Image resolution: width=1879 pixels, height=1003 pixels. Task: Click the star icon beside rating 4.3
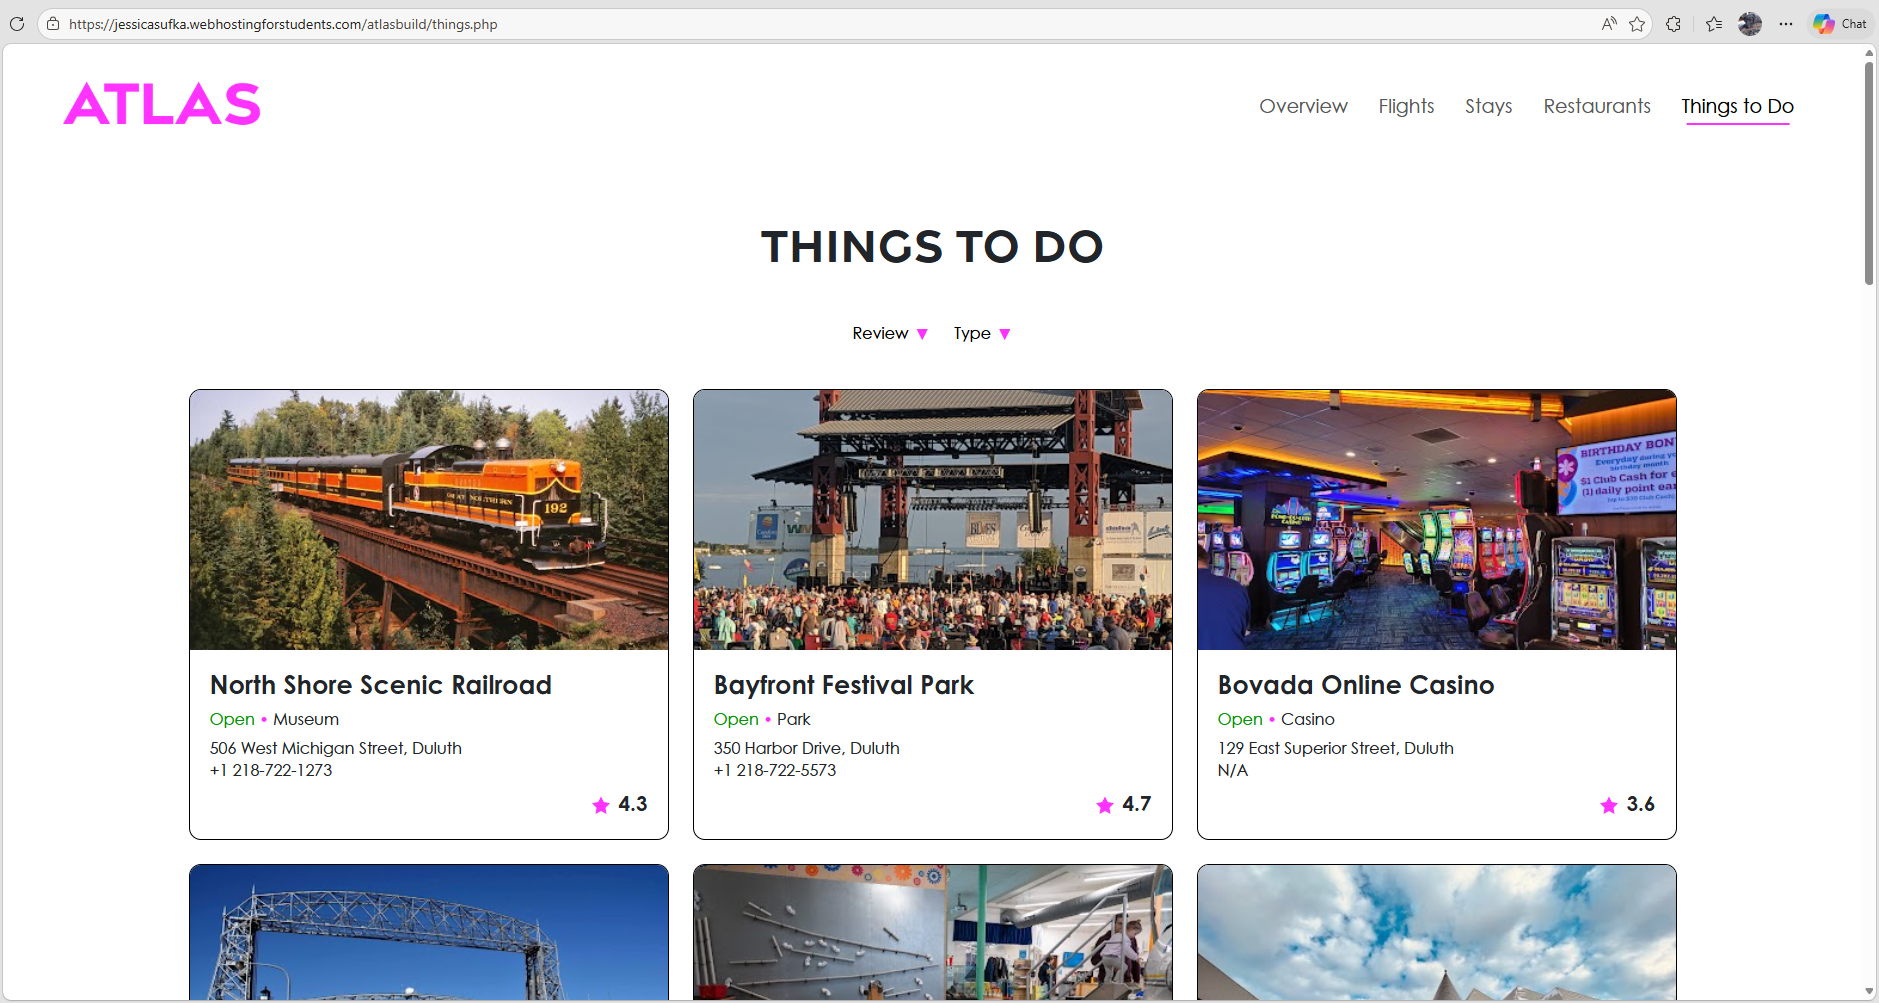601,805
